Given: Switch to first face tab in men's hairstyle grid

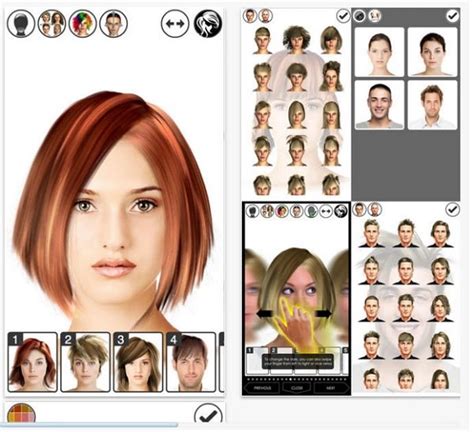Looking at the screenshot, I should click(x=359, y=210).
